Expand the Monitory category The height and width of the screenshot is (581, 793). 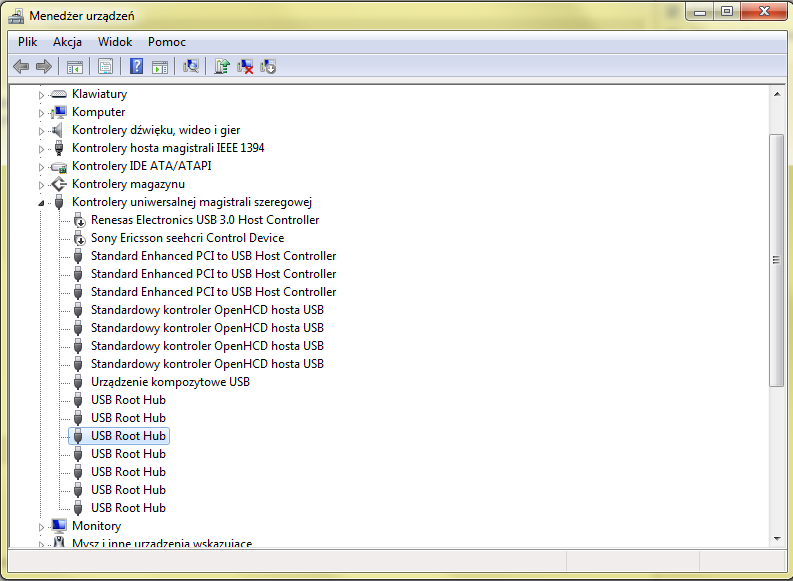[42, 526]
